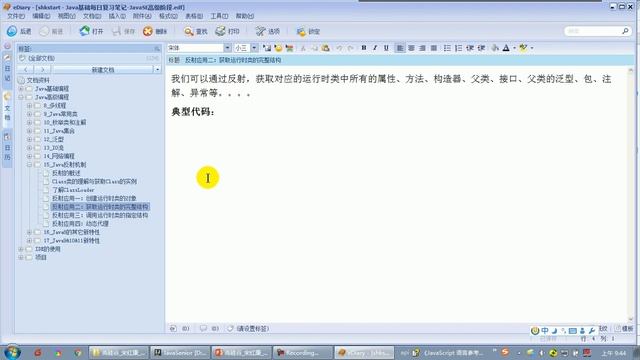Expand the 17_Java8&10&11新特性 folder
The height and width of the screenshot is (360, 640).
tap(29, 240)
